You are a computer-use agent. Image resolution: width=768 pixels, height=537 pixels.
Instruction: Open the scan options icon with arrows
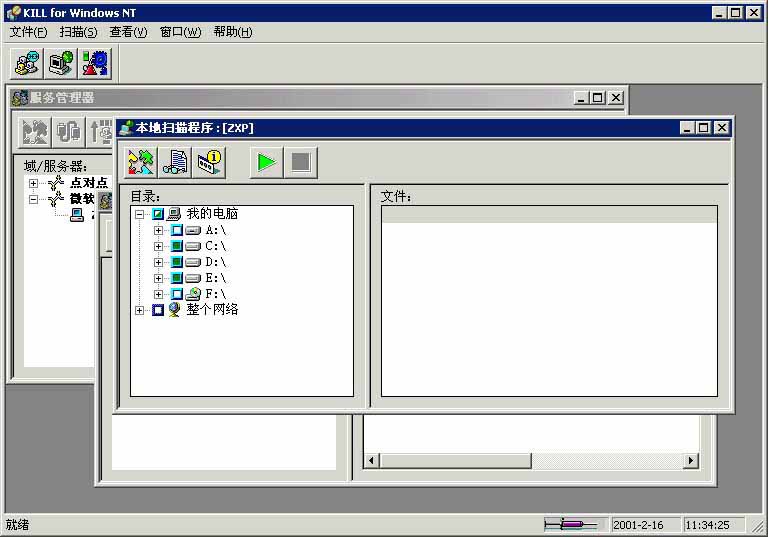point(141,162)
